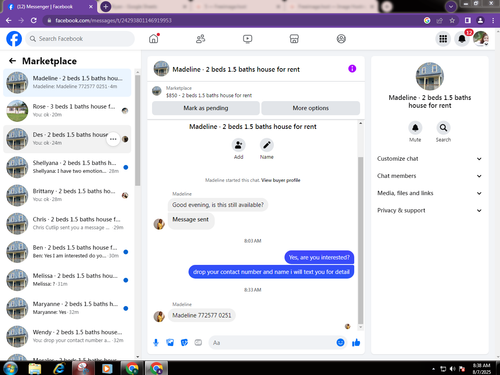Open the apps grid menu icon
The width and height of the screenshot is (500, 375).
coord(443,39)
